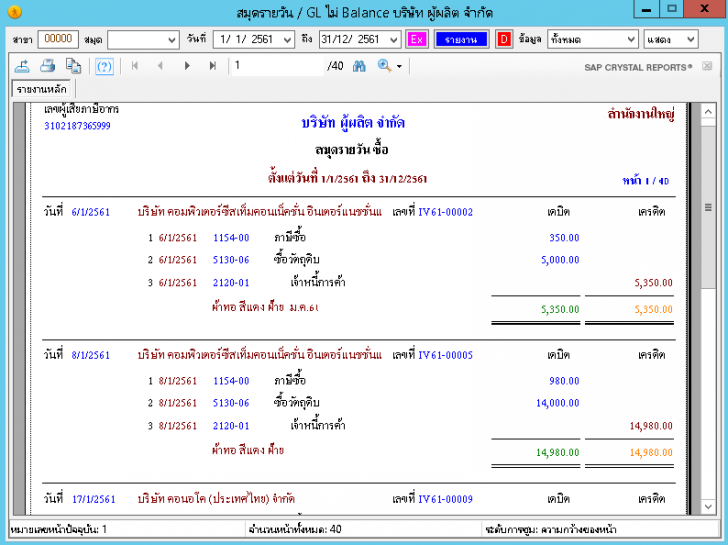Go to the next page arrow
This screenshot has width=728, height=545.
187,66
